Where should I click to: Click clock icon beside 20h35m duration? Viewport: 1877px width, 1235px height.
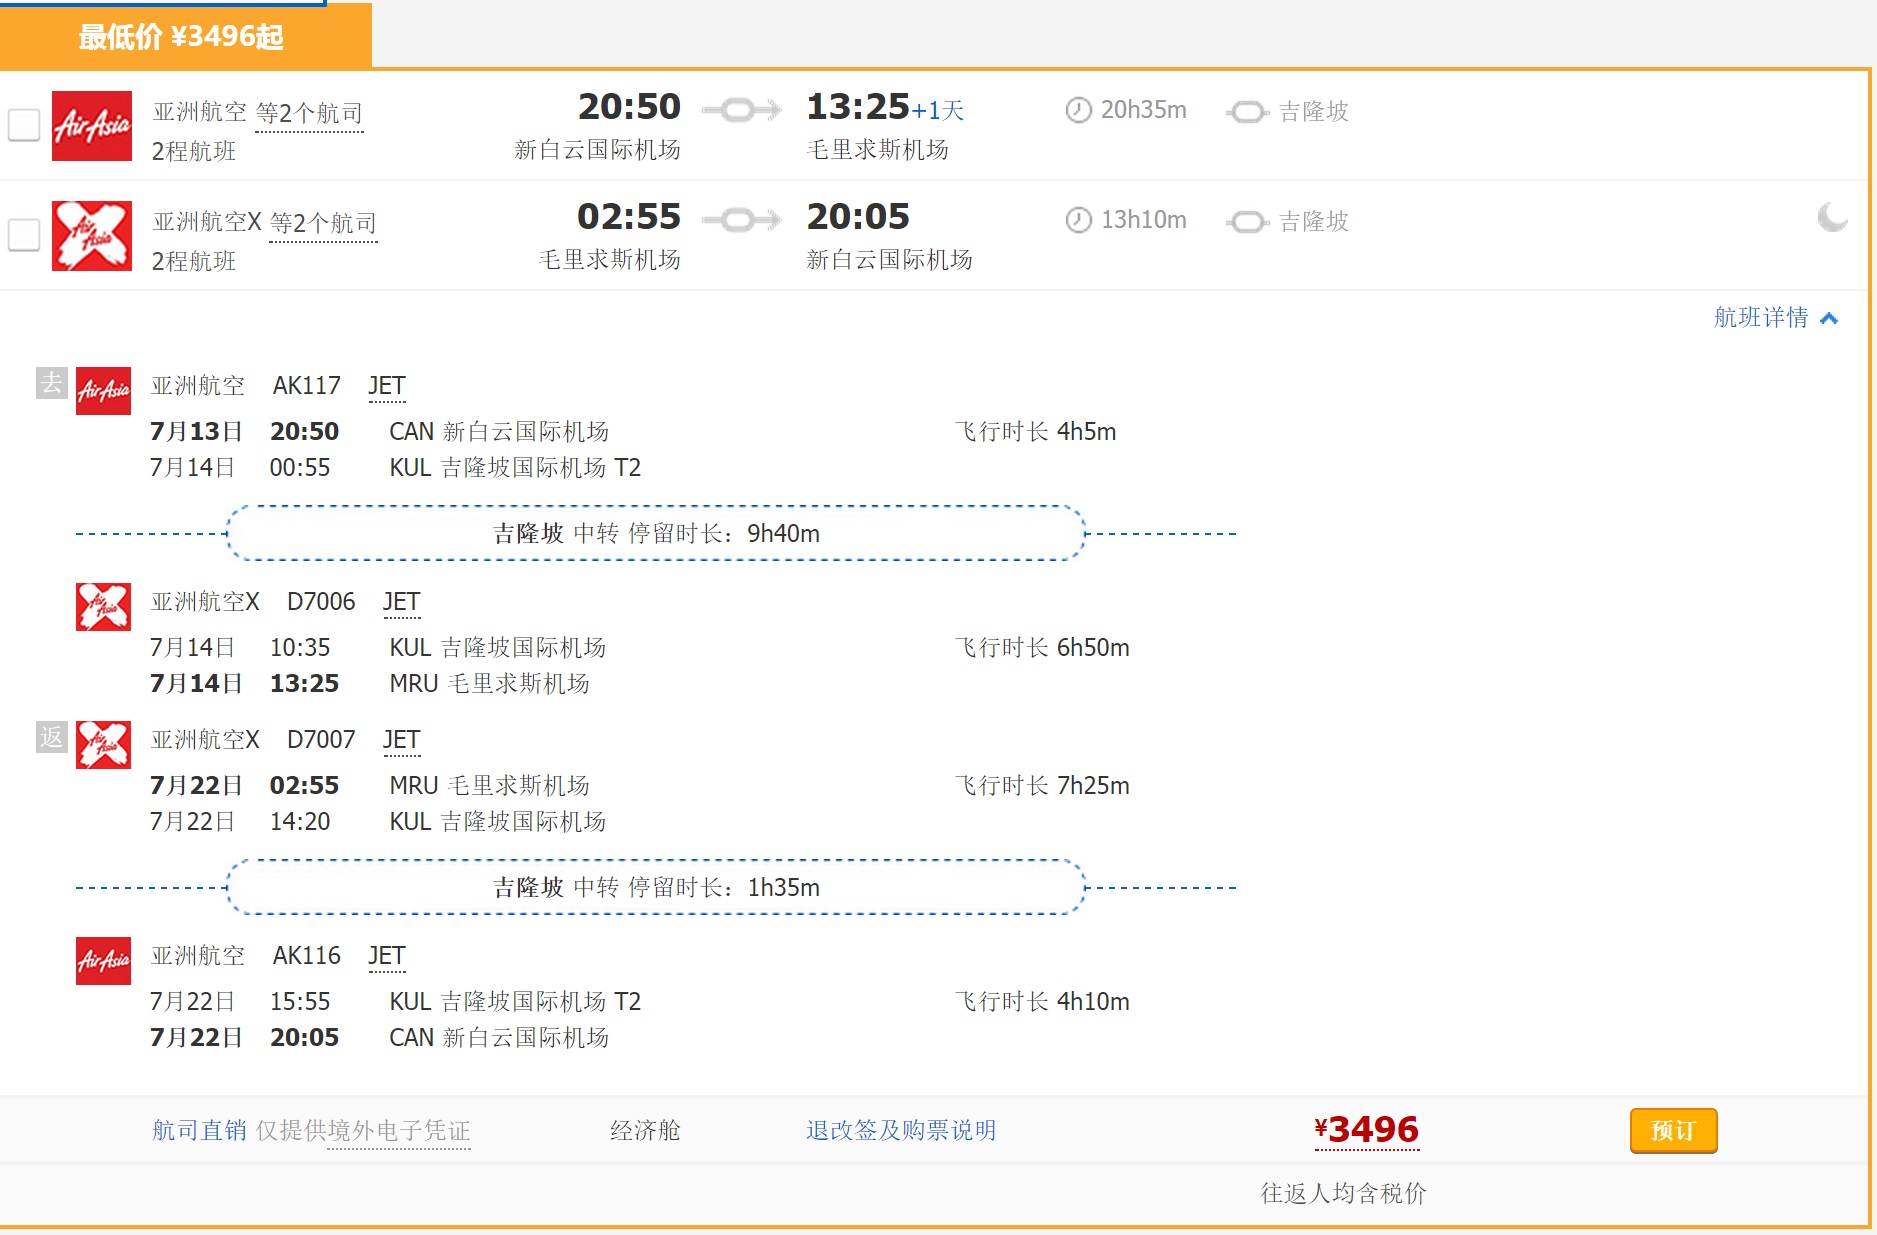[1078, 110]
